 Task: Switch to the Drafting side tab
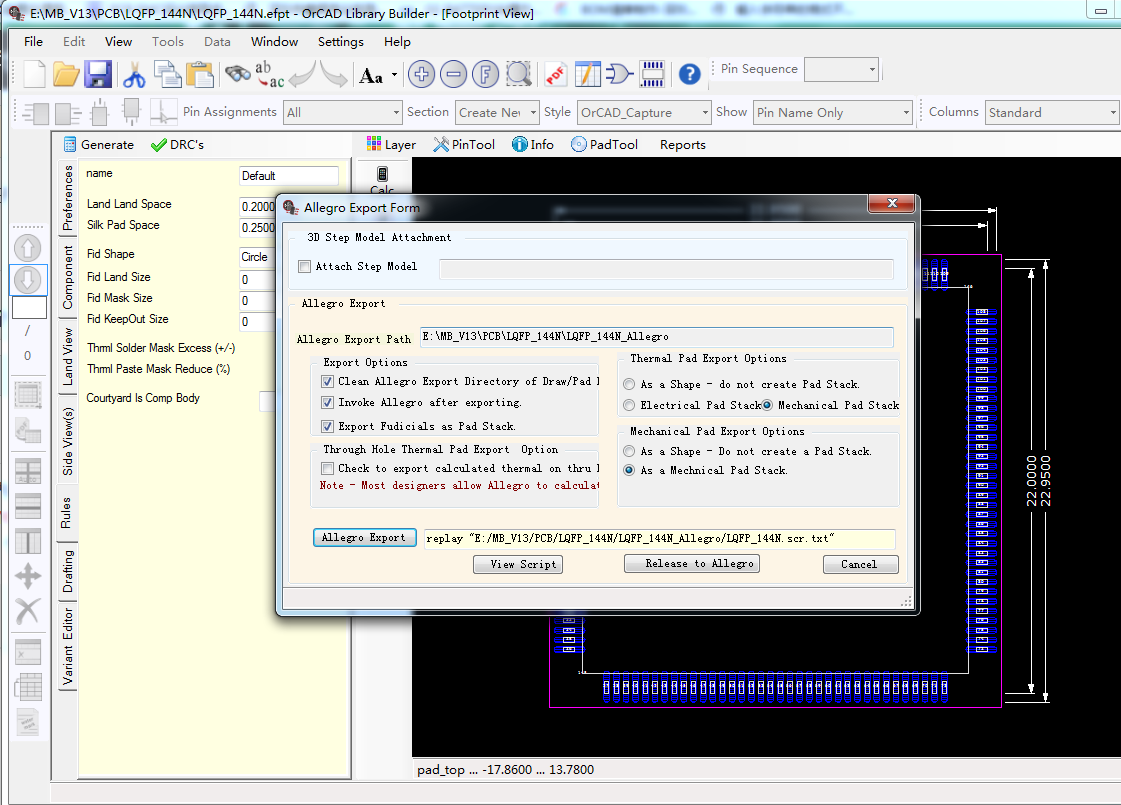coord(68,572)
